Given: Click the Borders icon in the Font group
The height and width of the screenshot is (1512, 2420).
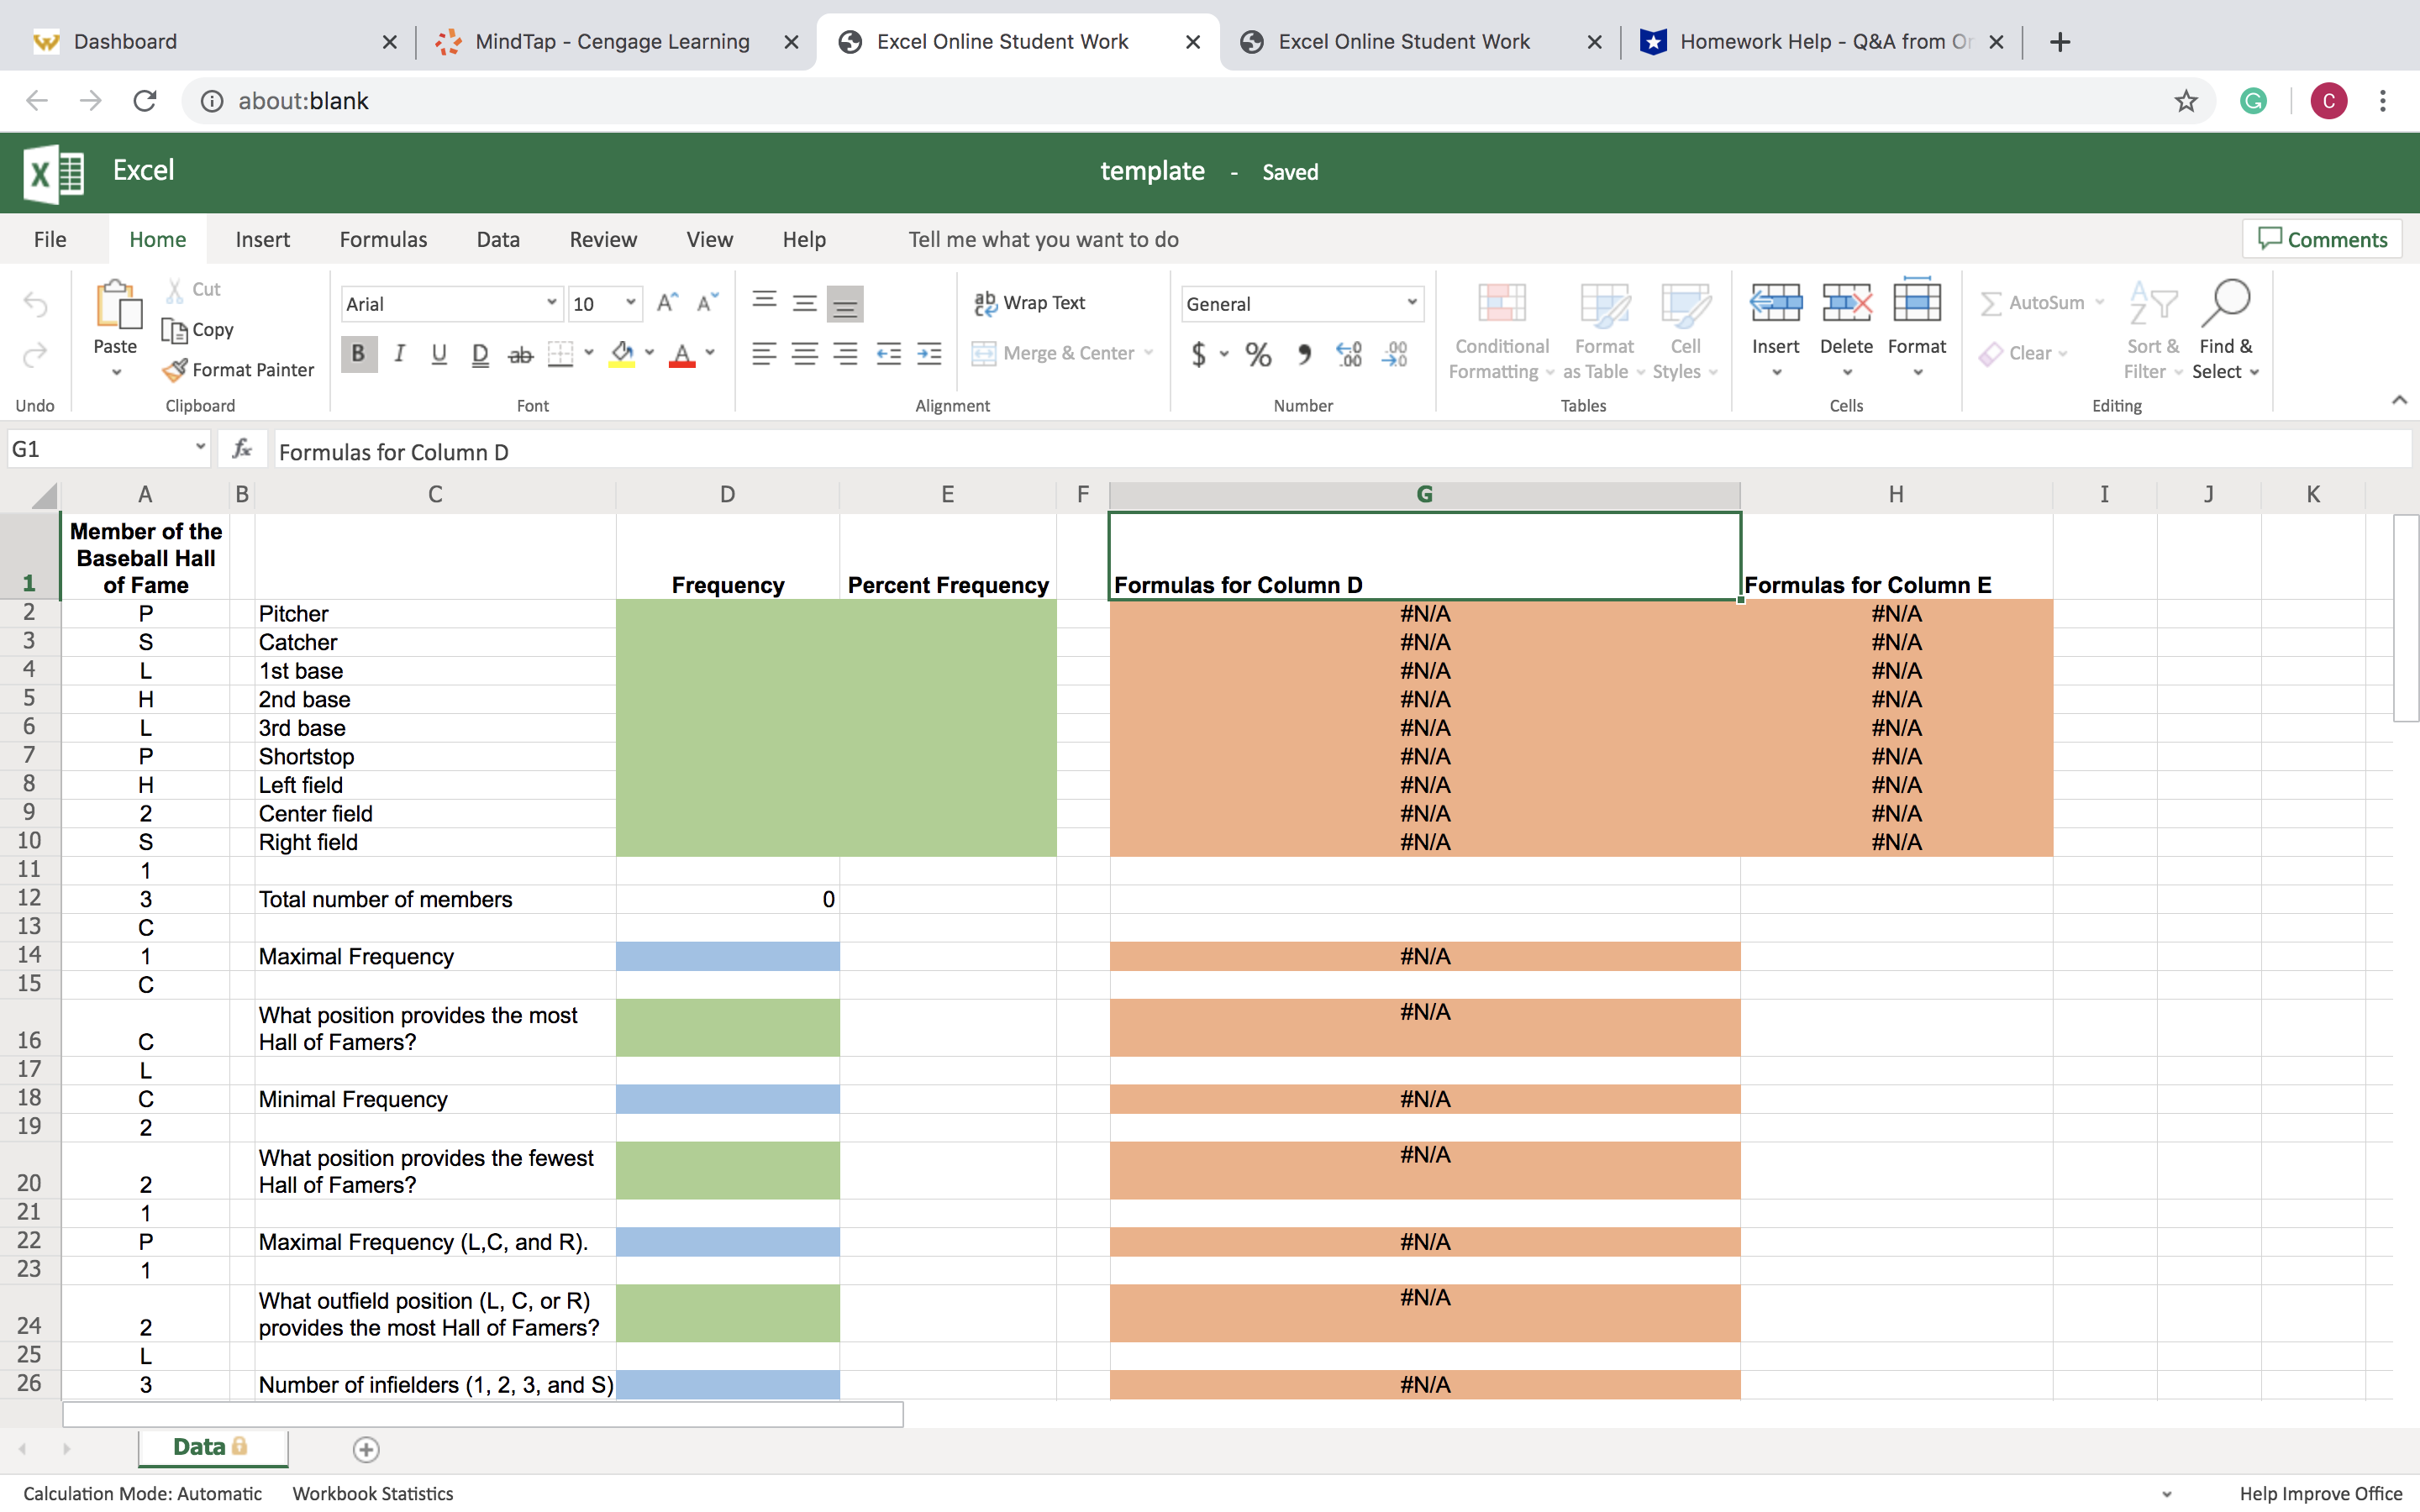Looking at the screenshot, I should [x=561, y=354].
